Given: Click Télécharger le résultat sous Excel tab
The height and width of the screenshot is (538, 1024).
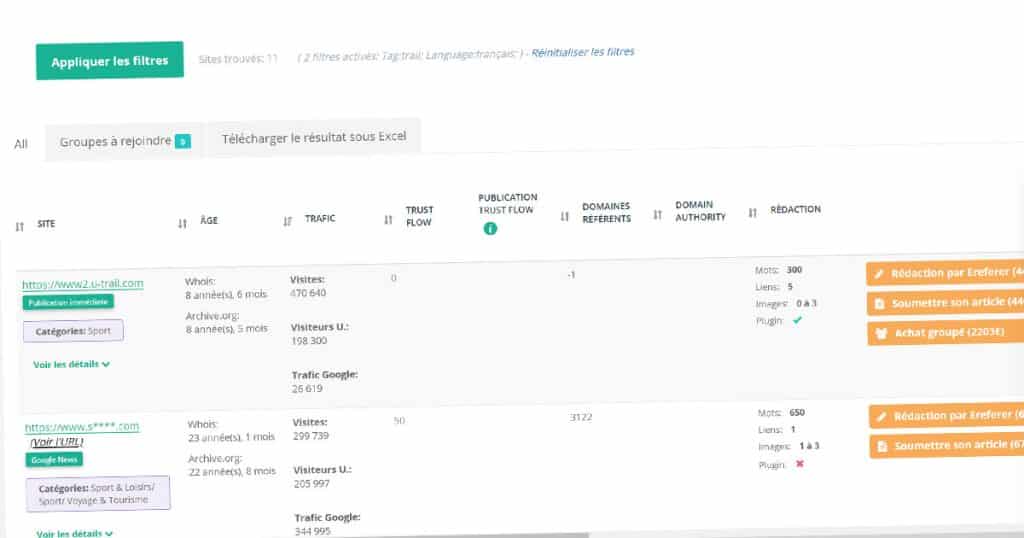Looking at the screenshot, I should [313, 137].
